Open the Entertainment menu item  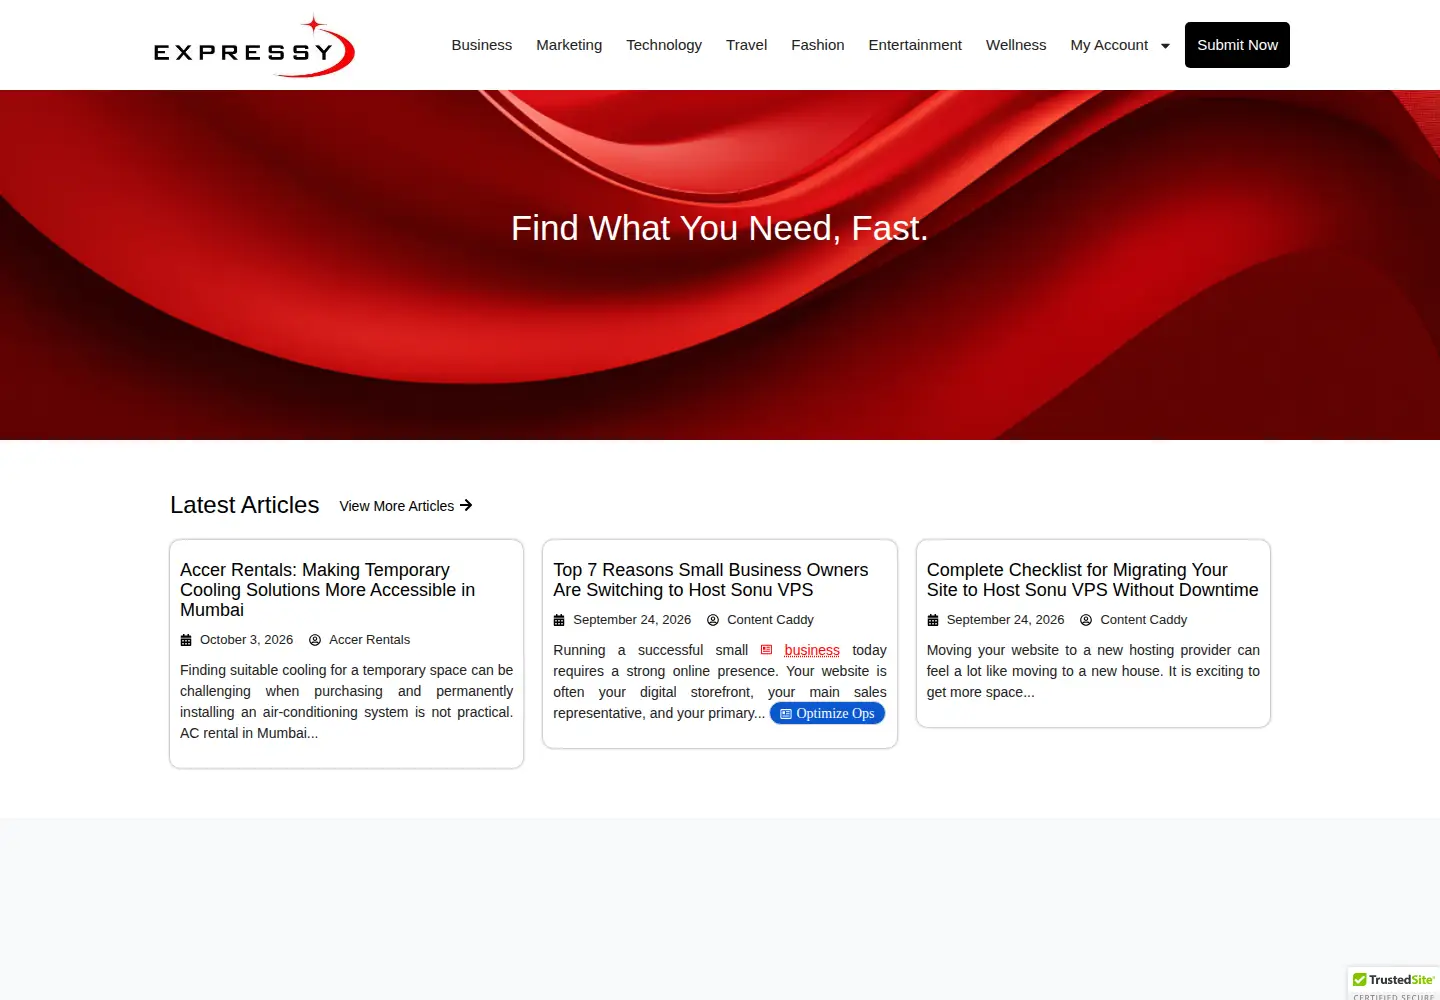tap(915, 45)
